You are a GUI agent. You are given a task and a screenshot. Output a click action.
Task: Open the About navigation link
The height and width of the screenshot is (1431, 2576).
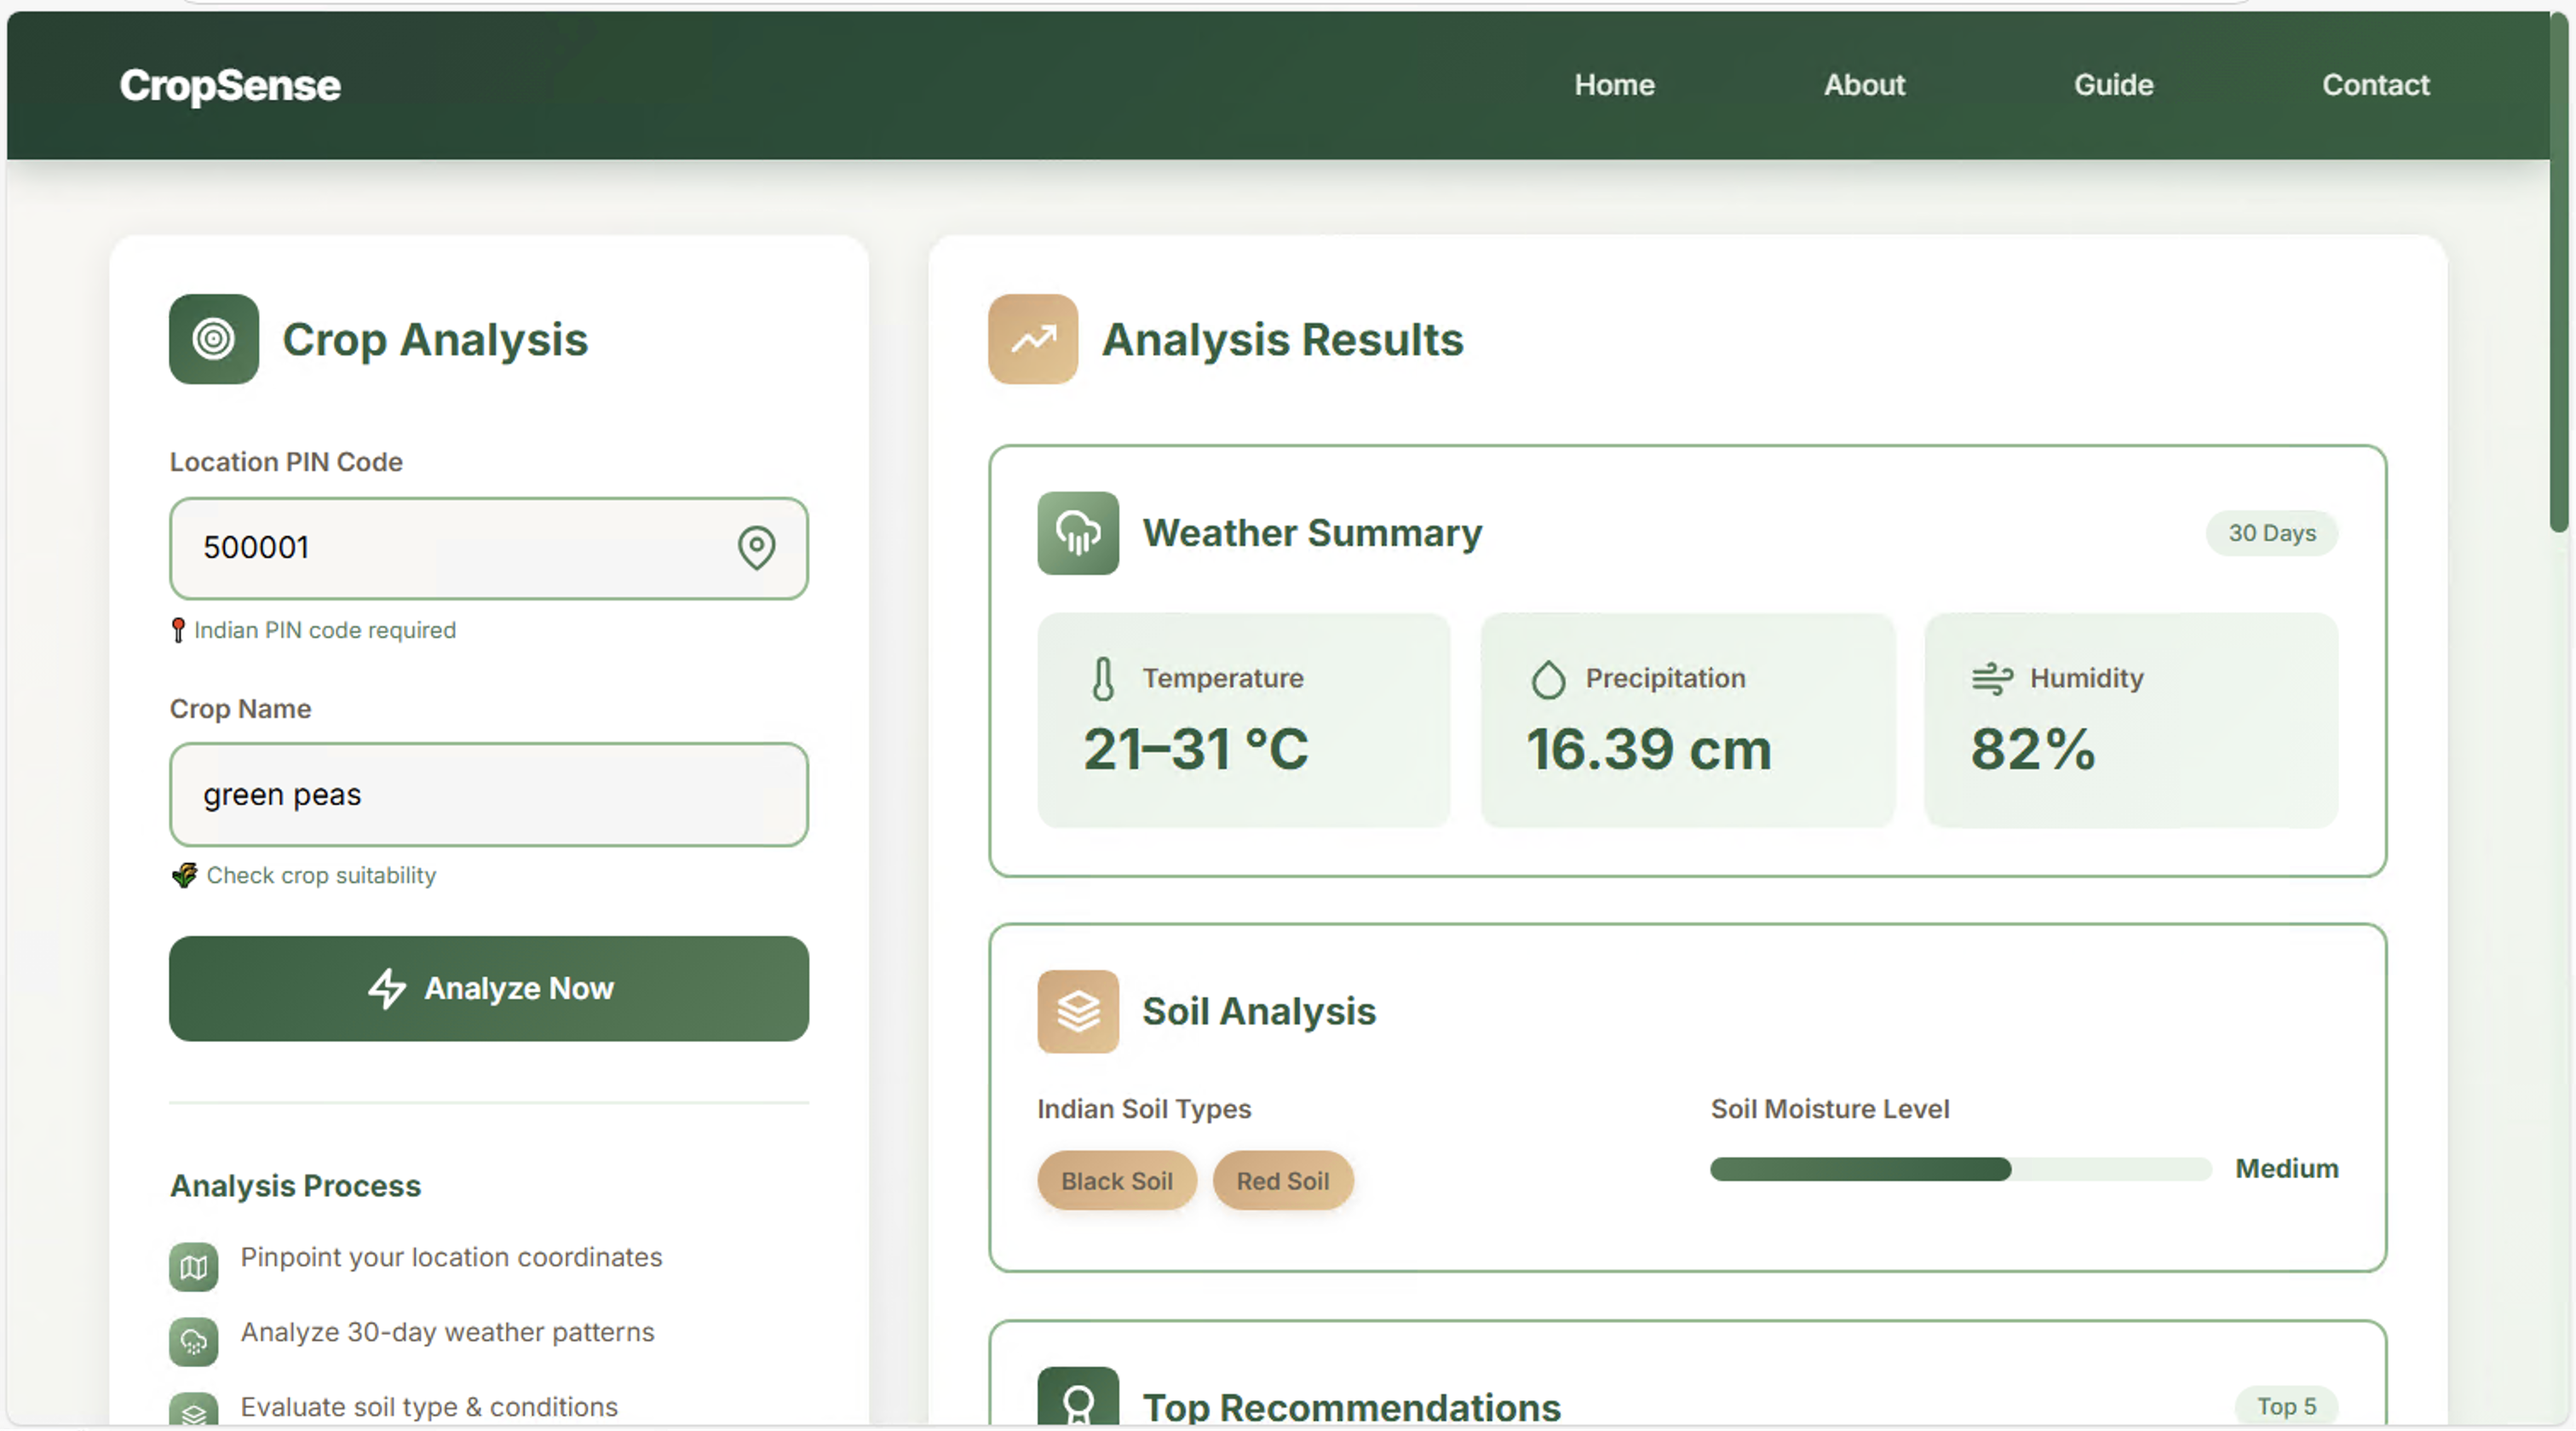1864,85
